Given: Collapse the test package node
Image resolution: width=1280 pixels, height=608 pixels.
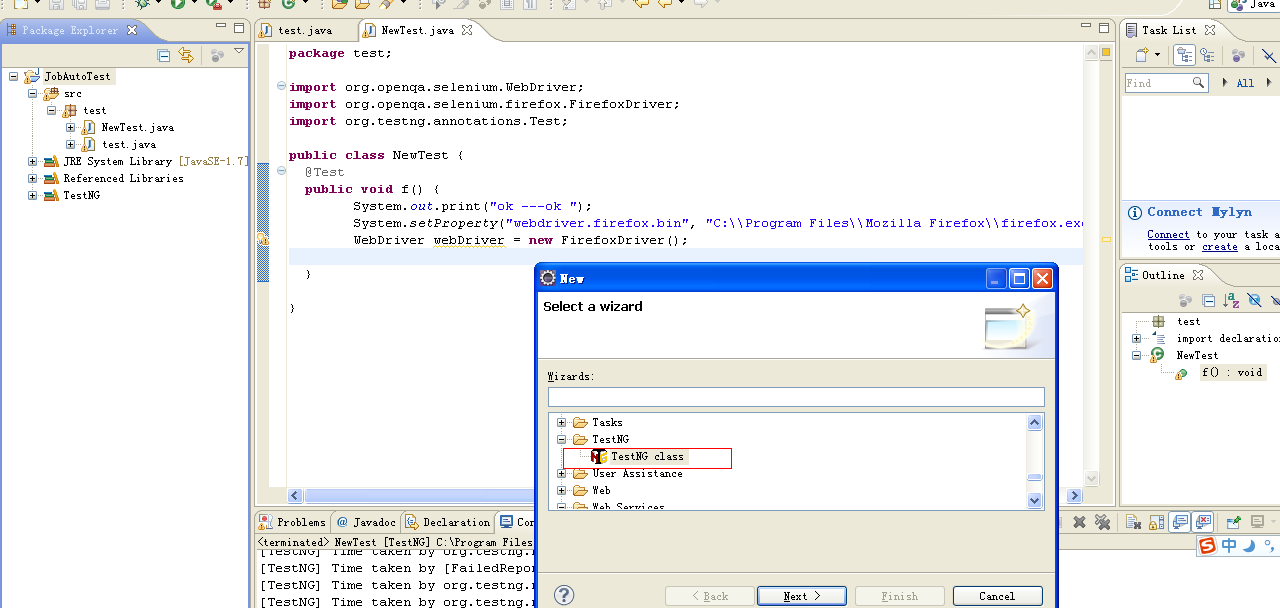Looking at the screenshot, I should (52, 110).
